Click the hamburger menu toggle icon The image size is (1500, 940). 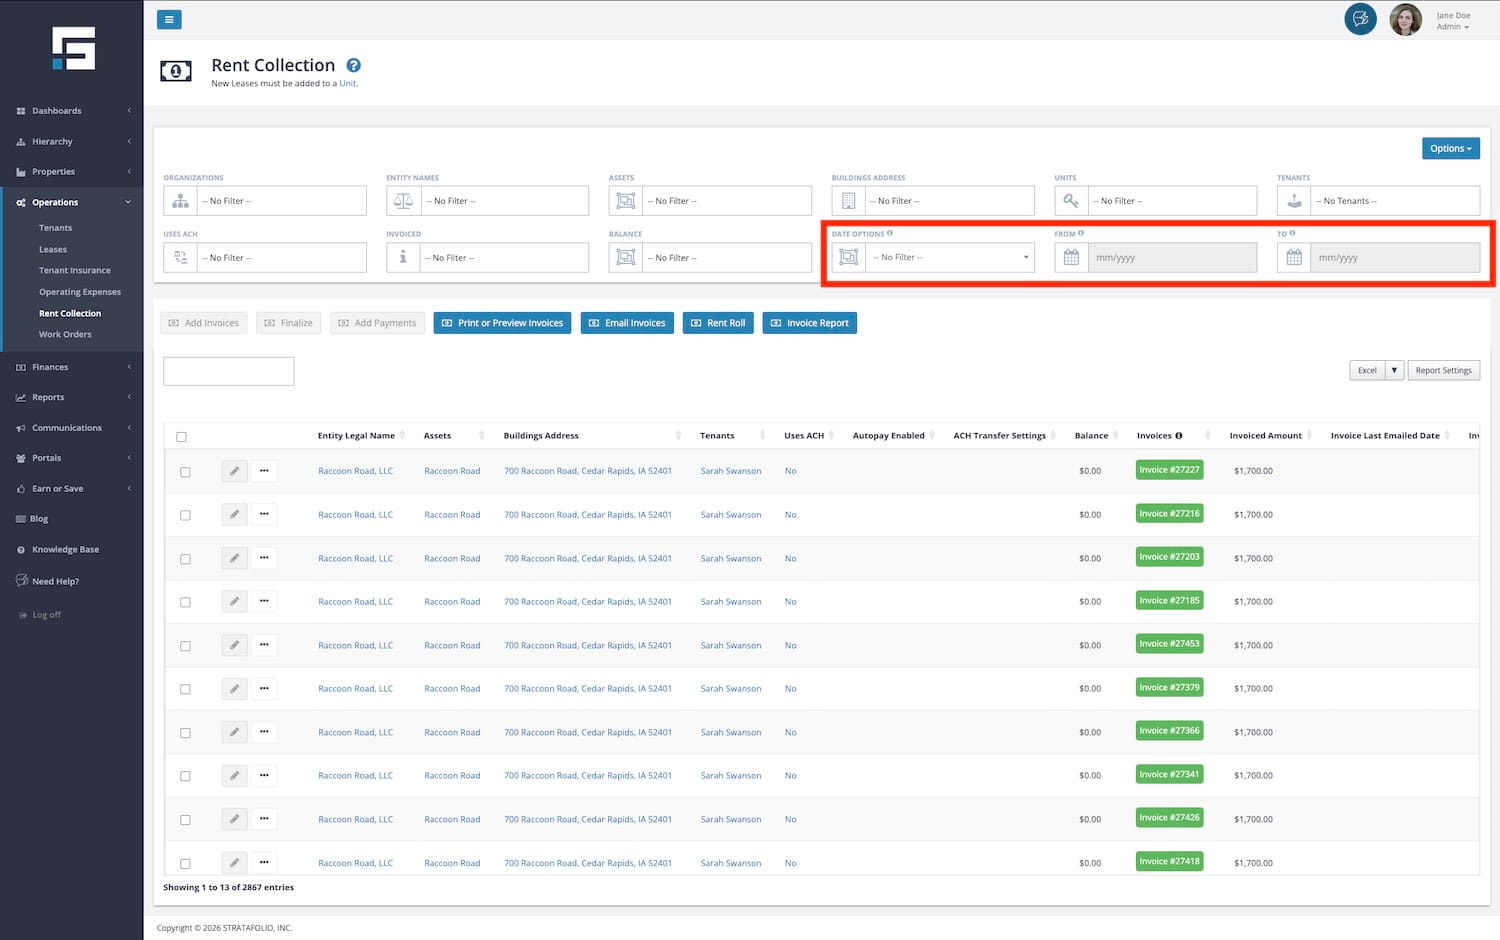[x=169, y=19]
